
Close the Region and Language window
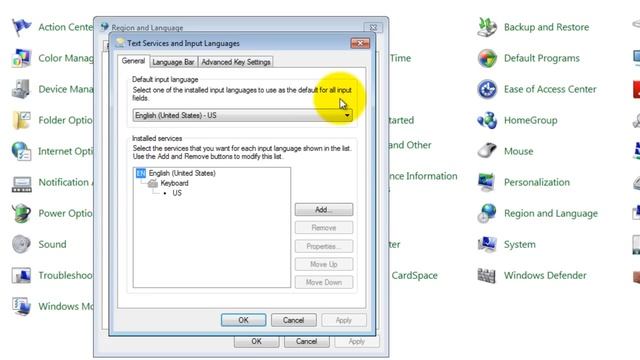click(373, 27)
